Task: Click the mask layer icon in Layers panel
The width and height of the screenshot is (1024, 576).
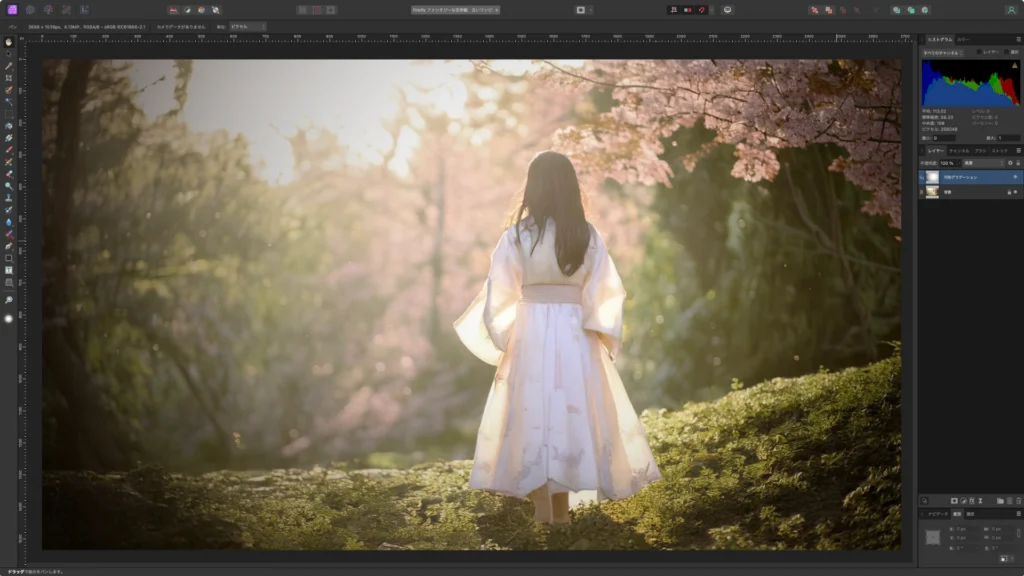Action: [954, 500]
